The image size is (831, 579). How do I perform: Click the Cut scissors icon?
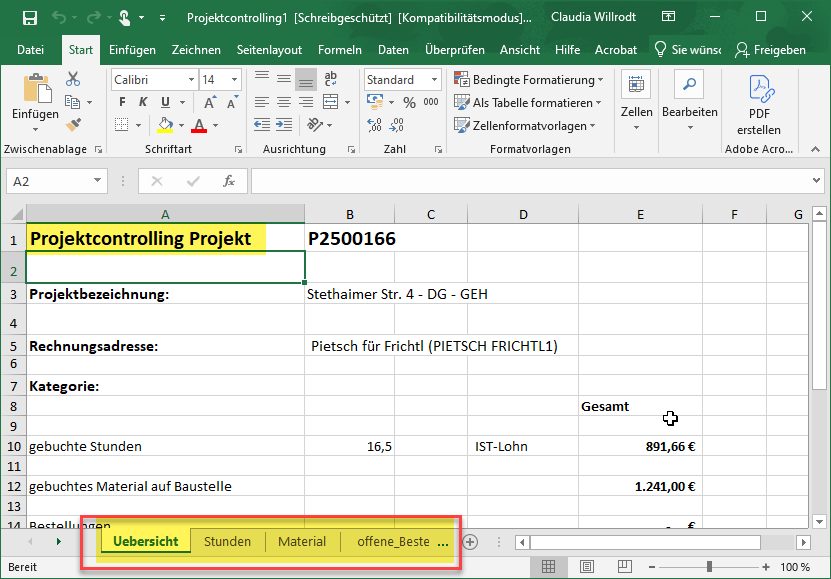73,79
